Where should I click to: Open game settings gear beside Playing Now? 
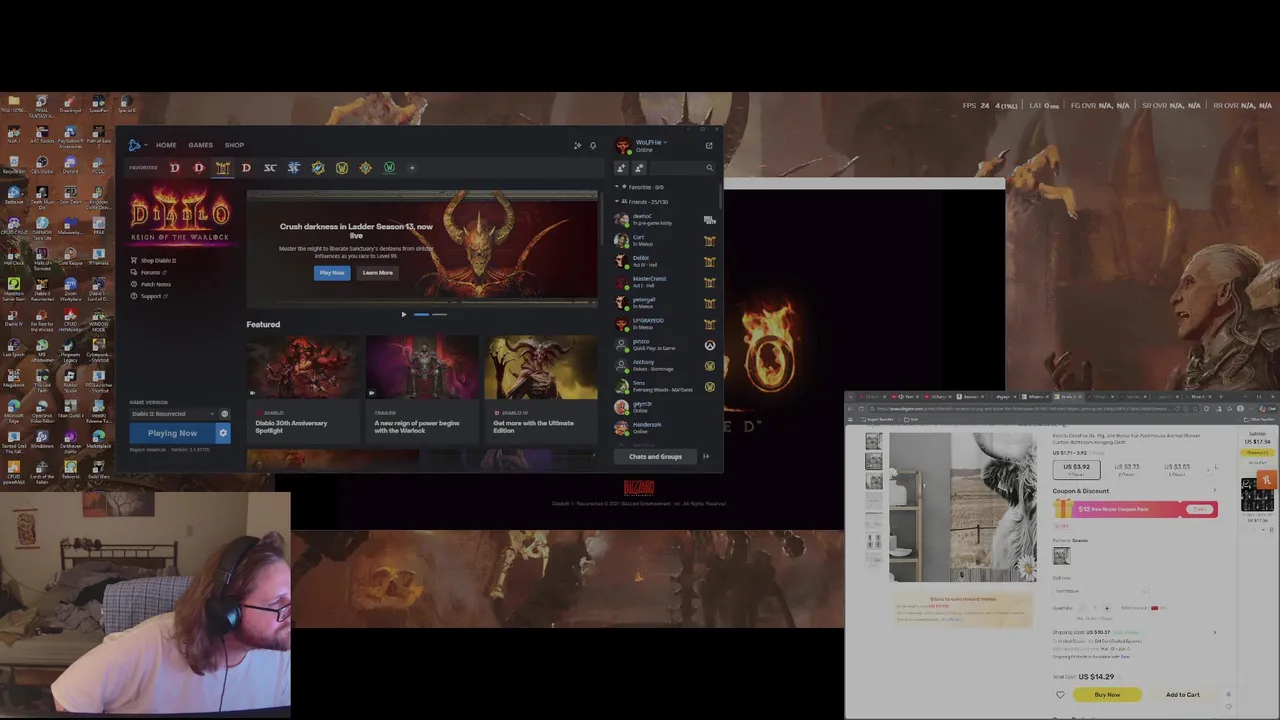223,433
